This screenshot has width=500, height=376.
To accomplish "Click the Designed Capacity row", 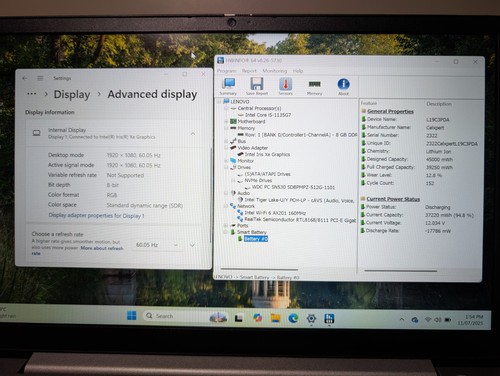I will click(420, 159).
